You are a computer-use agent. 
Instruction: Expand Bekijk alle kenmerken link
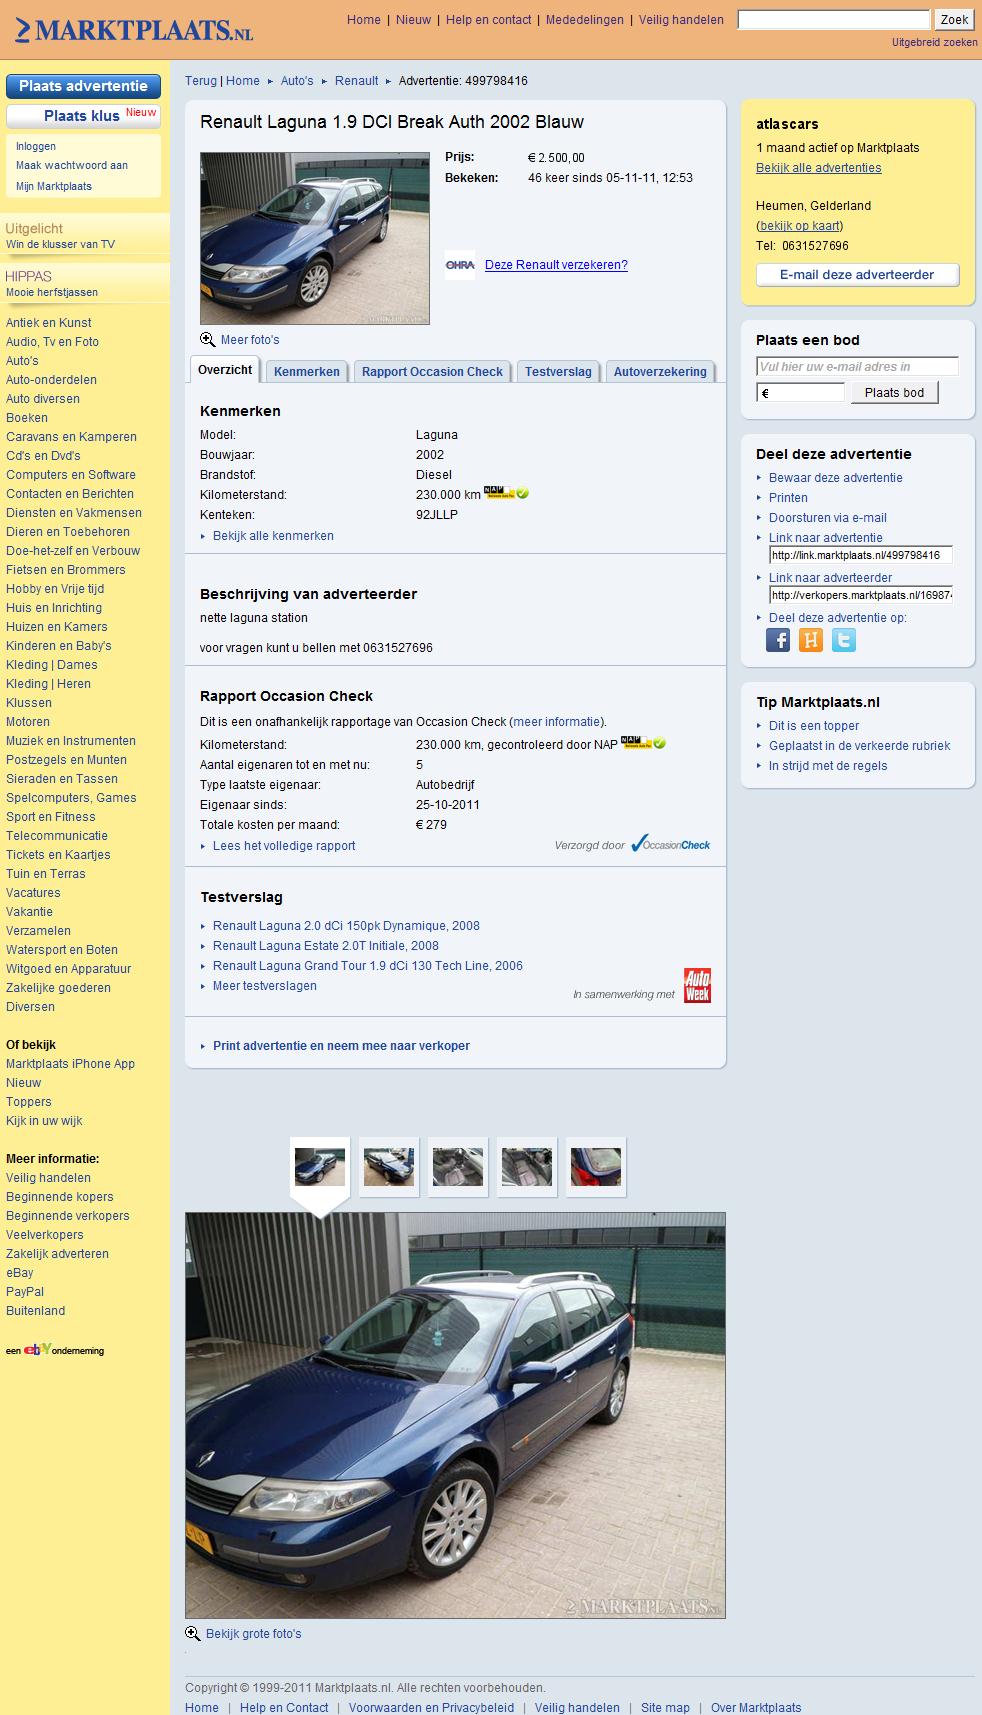pyautogui.click(x=273, y=536)
